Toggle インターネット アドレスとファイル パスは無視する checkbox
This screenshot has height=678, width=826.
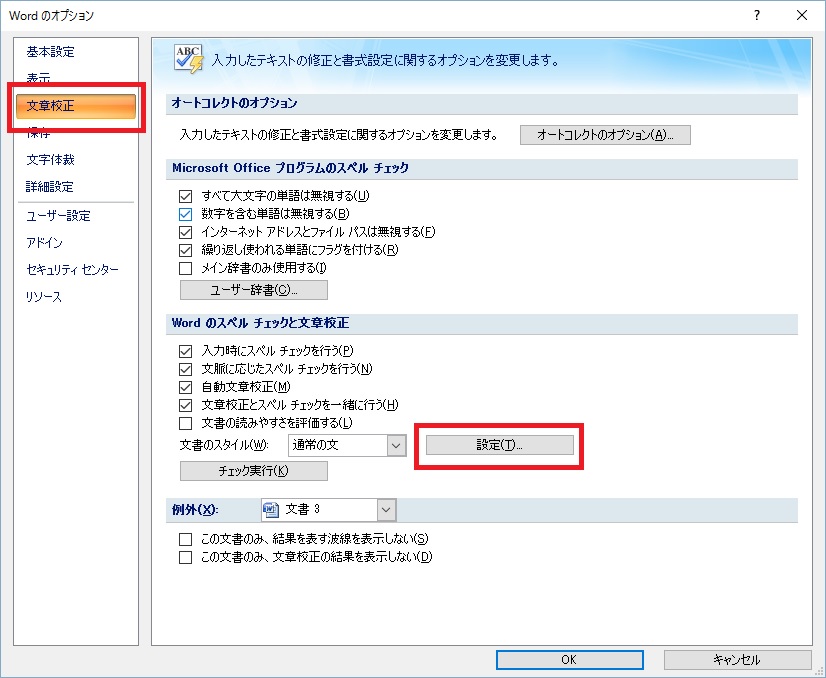[185, 232]
